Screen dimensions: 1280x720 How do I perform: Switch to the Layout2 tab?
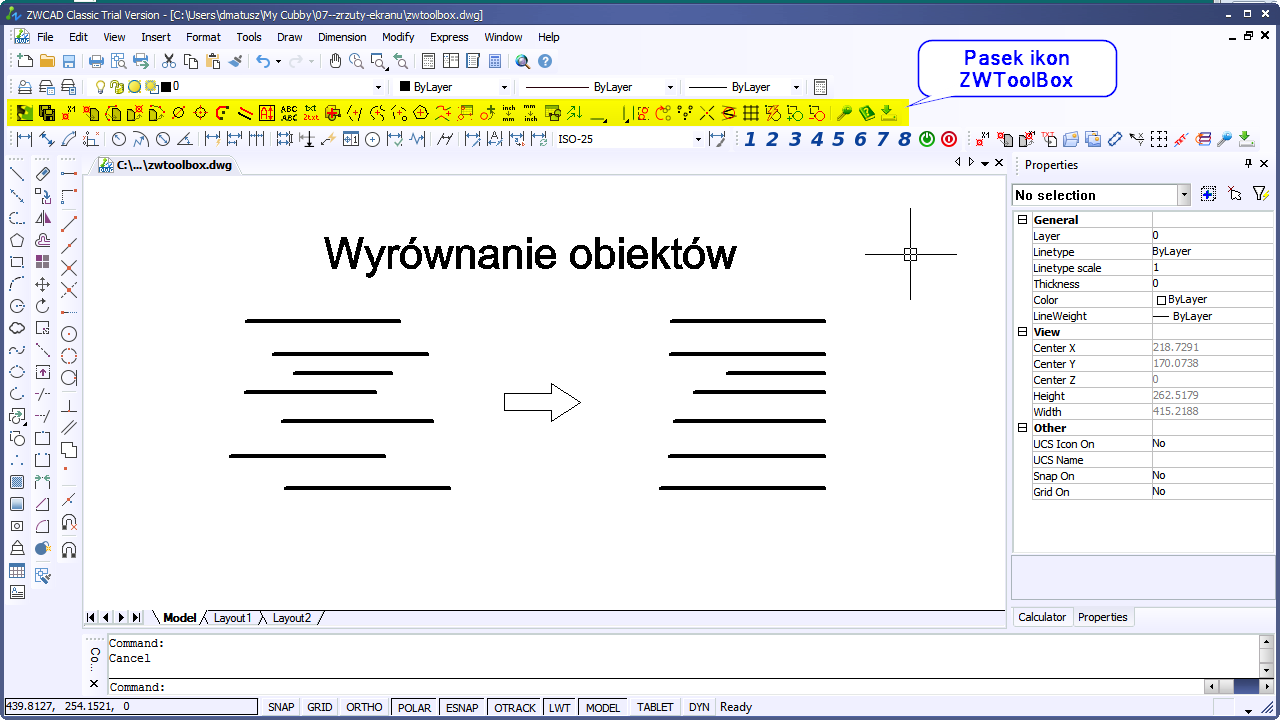292,618
